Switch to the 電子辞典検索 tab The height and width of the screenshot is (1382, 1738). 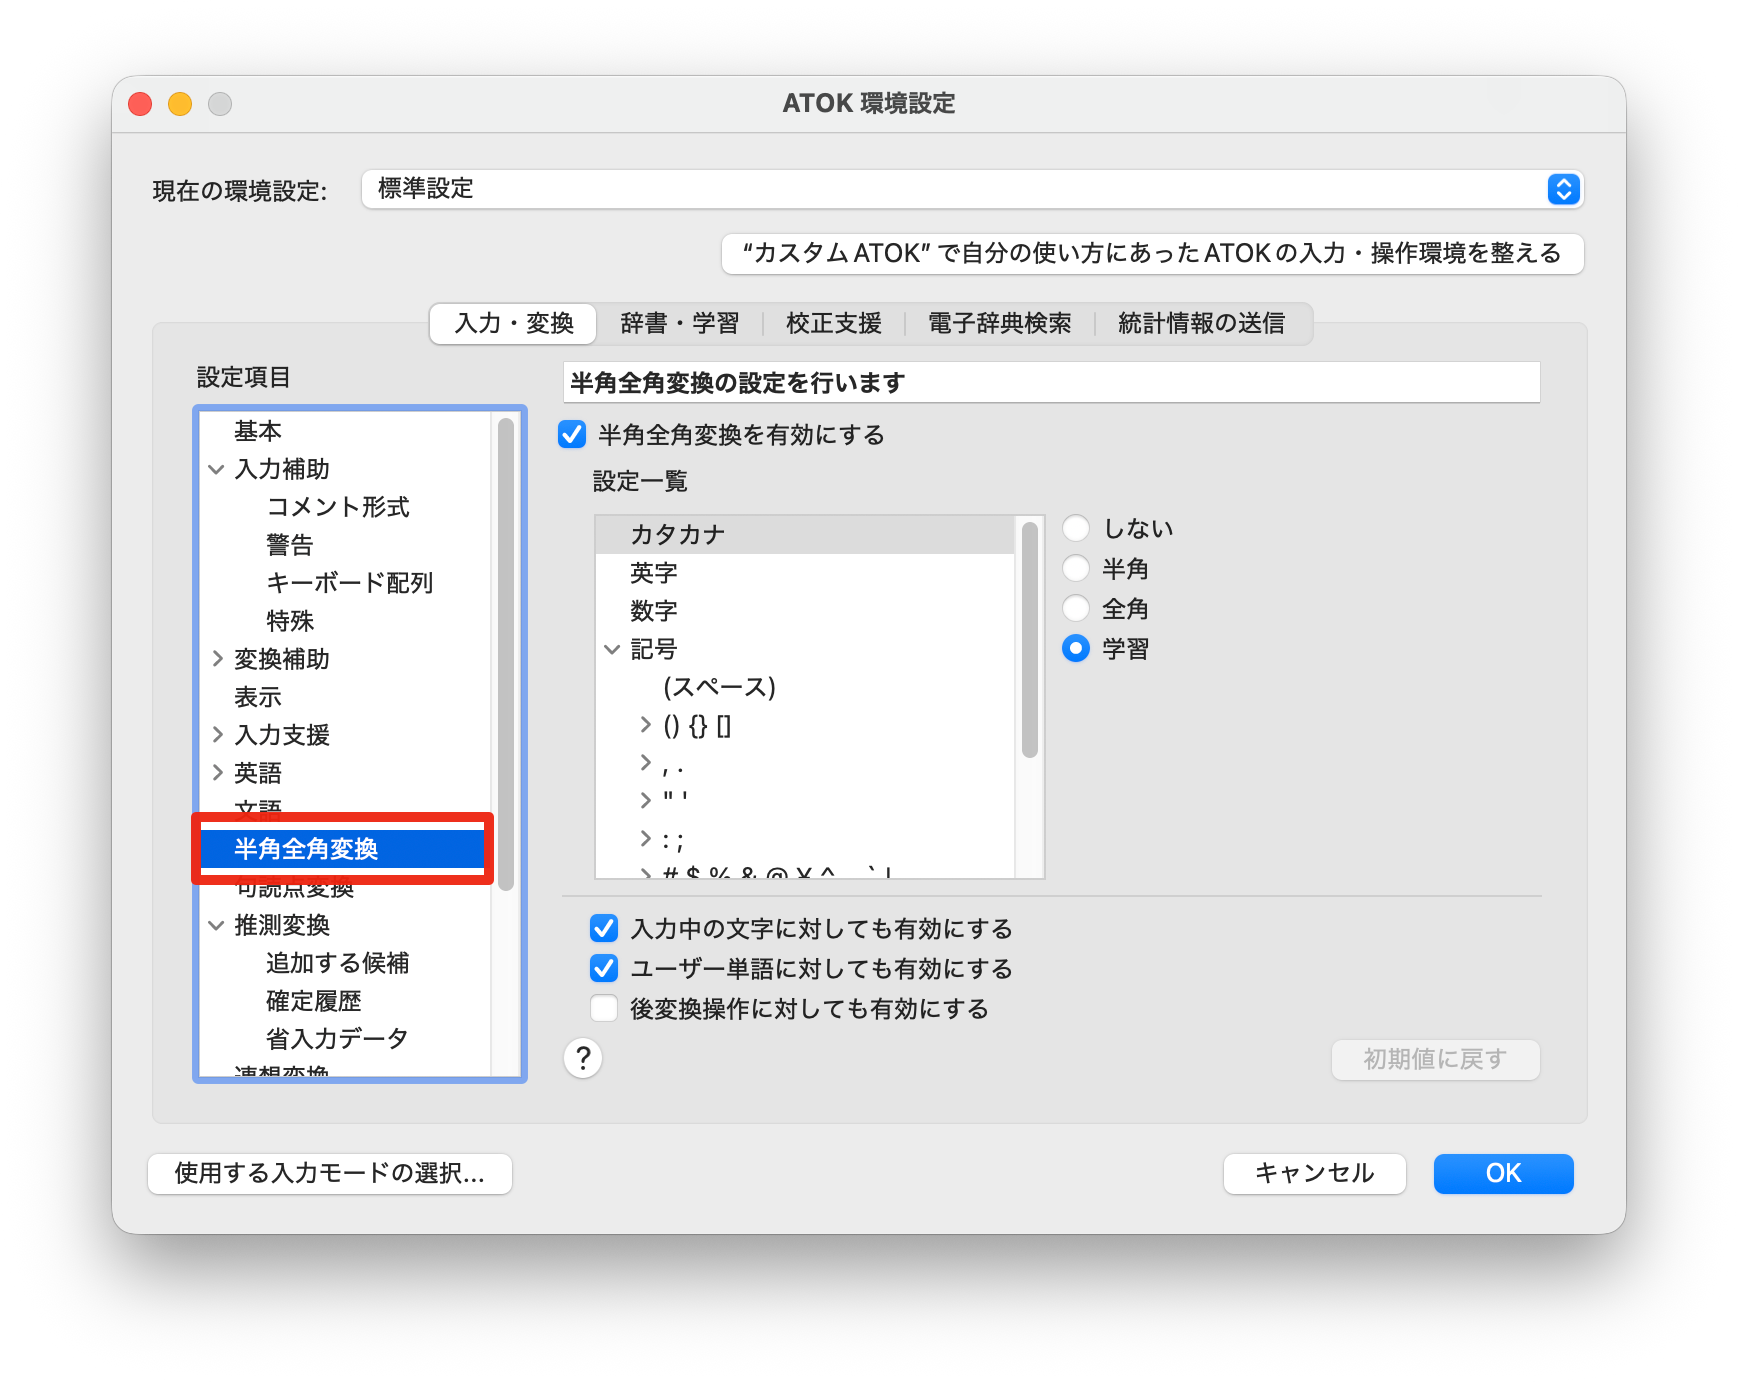coord(999,323)
